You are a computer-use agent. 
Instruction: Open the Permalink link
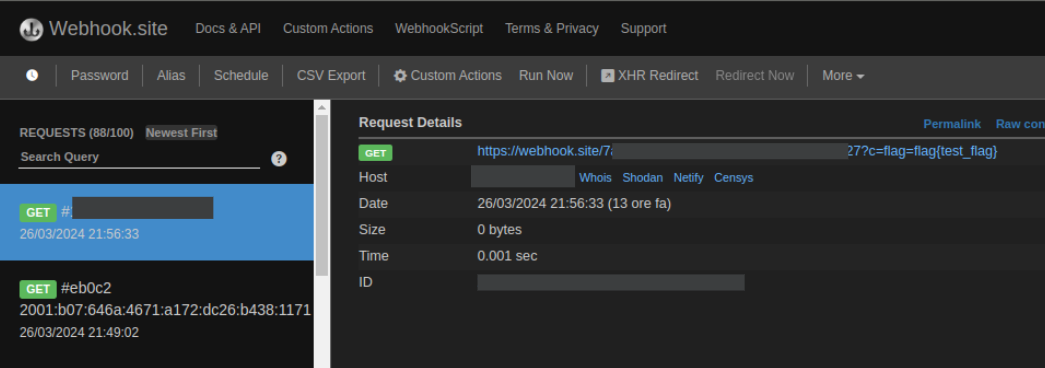[x=952, y=124]
